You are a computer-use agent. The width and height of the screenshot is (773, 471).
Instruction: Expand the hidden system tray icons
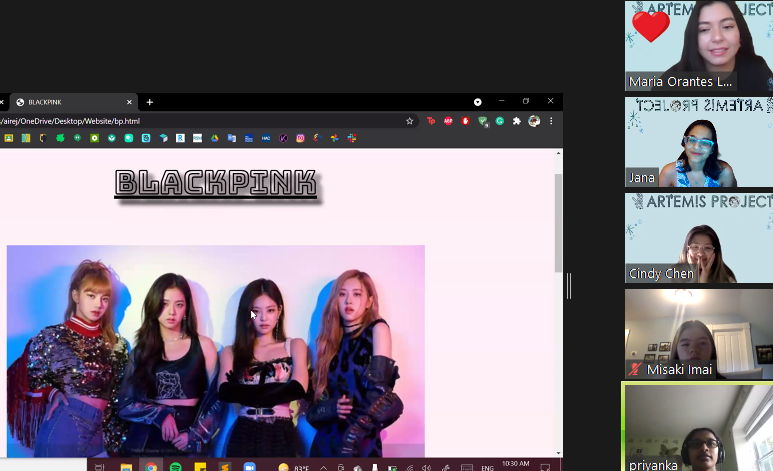(323, 468)
